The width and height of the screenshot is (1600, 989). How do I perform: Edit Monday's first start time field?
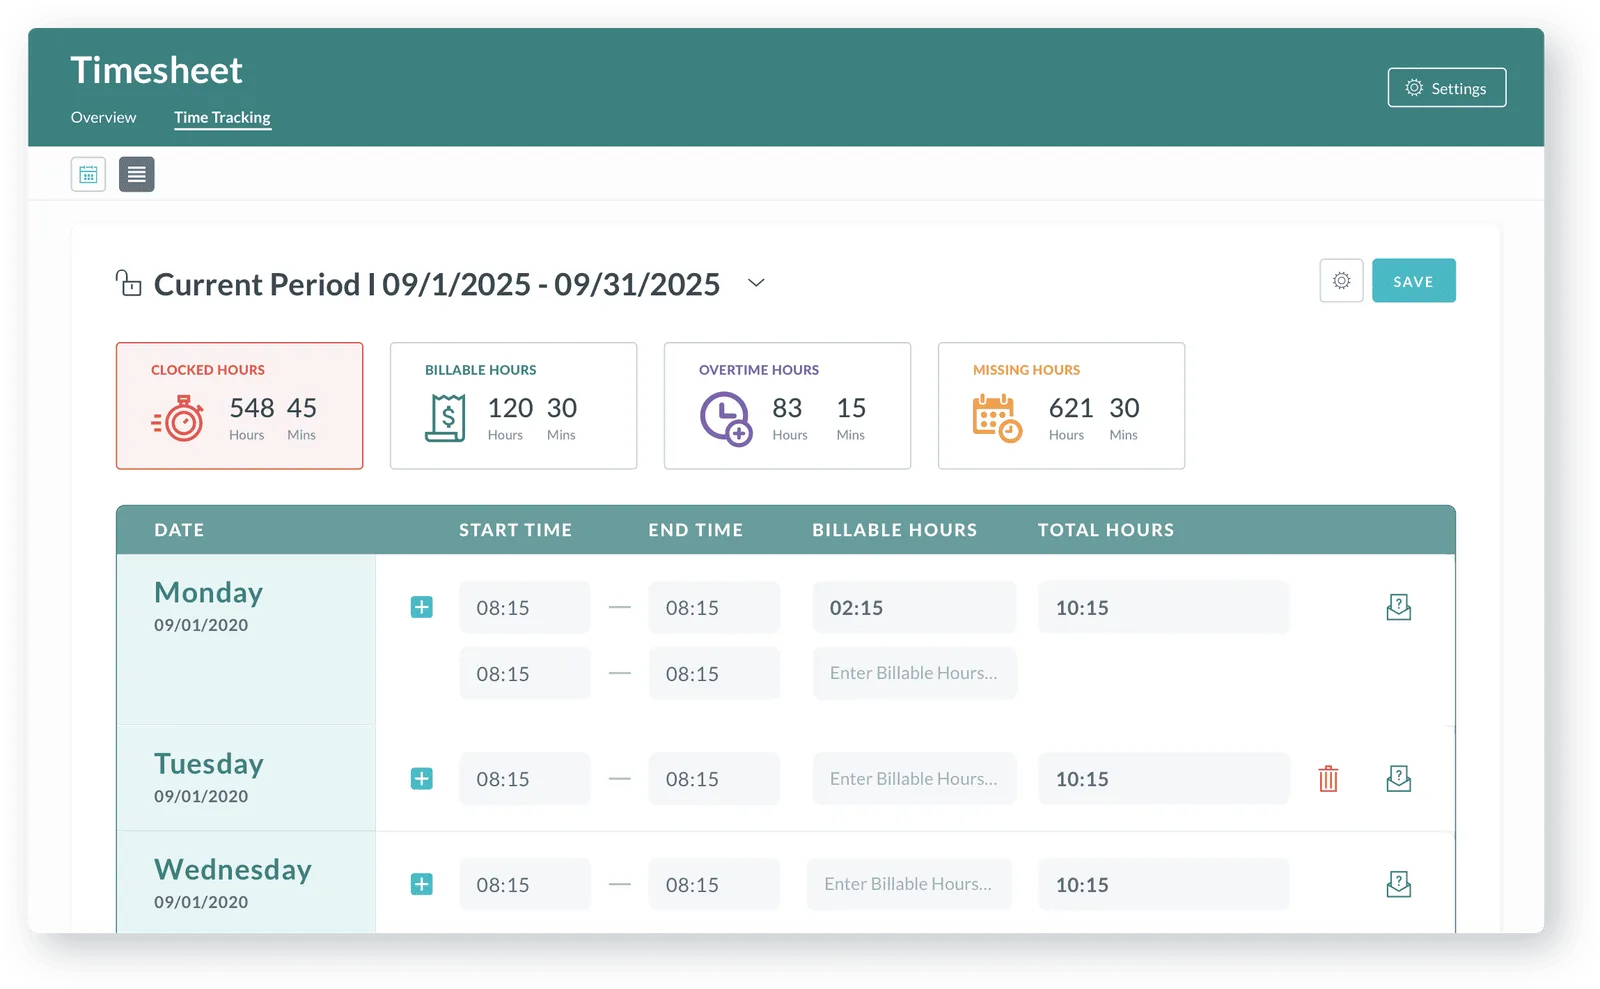(525, 607)
